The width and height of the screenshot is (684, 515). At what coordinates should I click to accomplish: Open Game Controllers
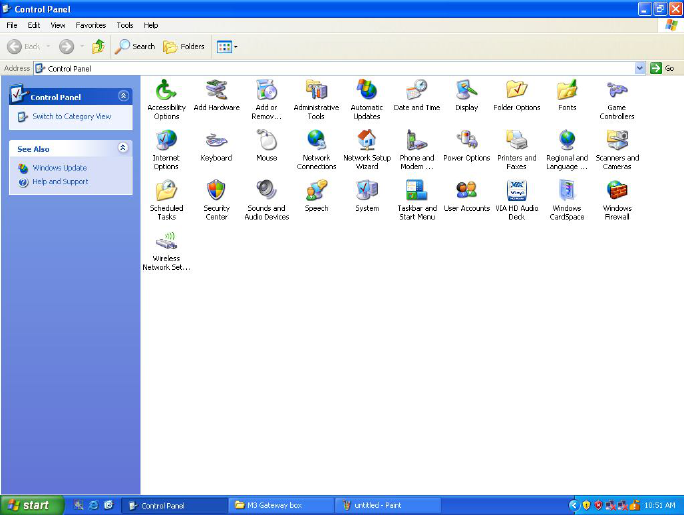(617, 99)
